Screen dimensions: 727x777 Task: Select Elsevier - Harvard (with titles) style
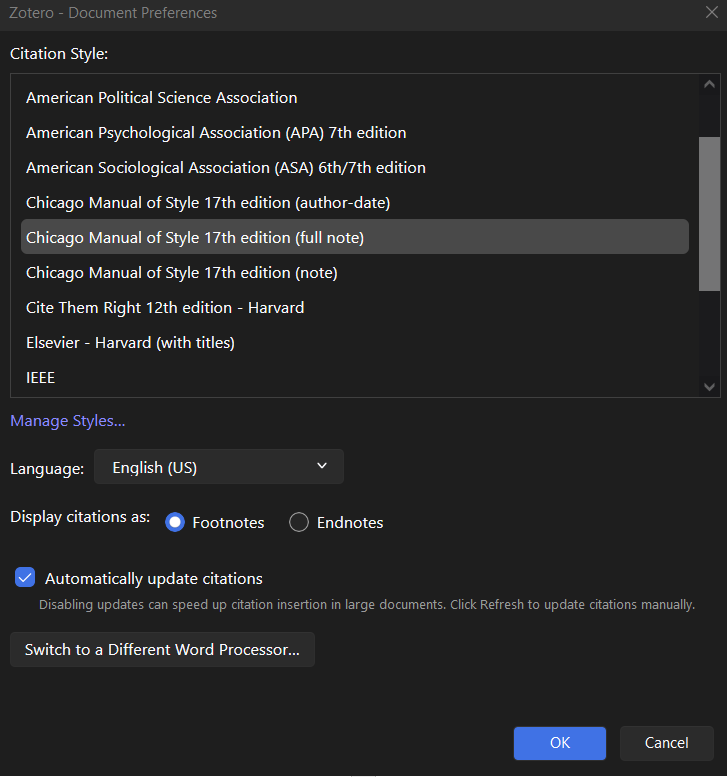click(354, 343)
